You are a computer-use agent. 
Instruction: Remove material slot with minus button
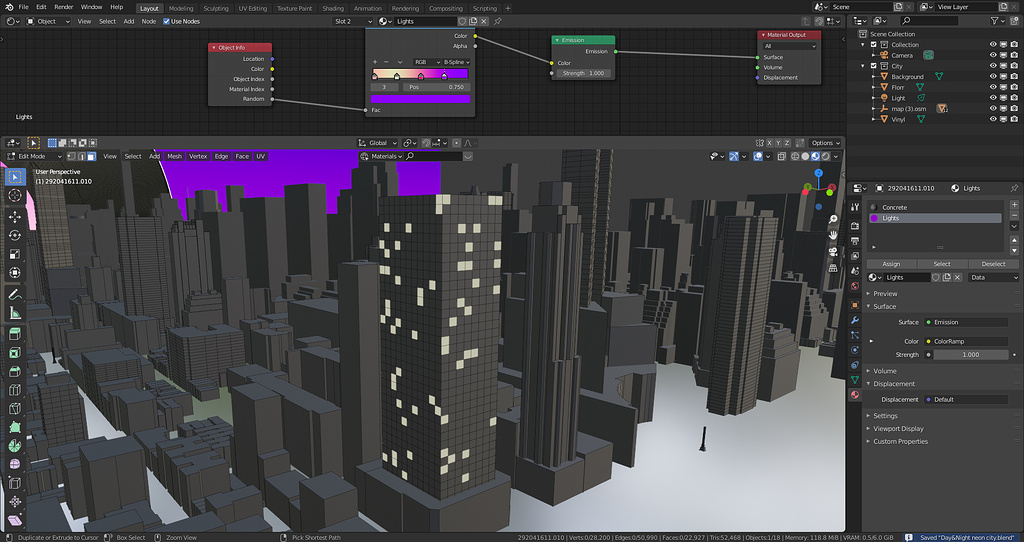(1014, 215)
